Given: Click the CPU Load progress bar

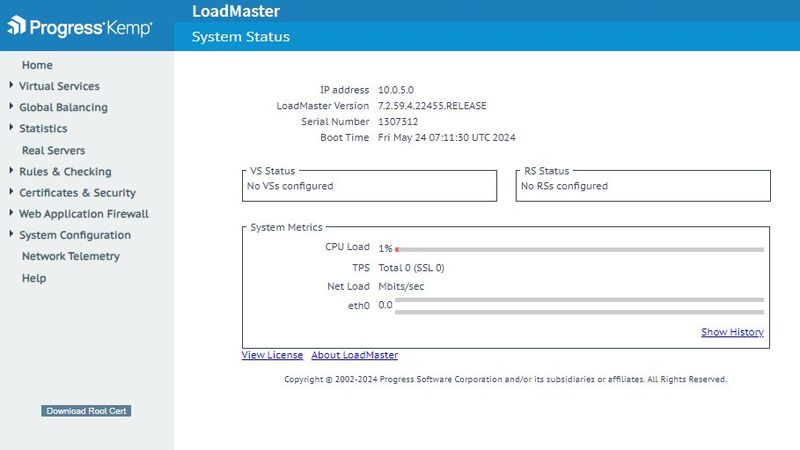Looking at the screenshot, I should click(579, 249).
